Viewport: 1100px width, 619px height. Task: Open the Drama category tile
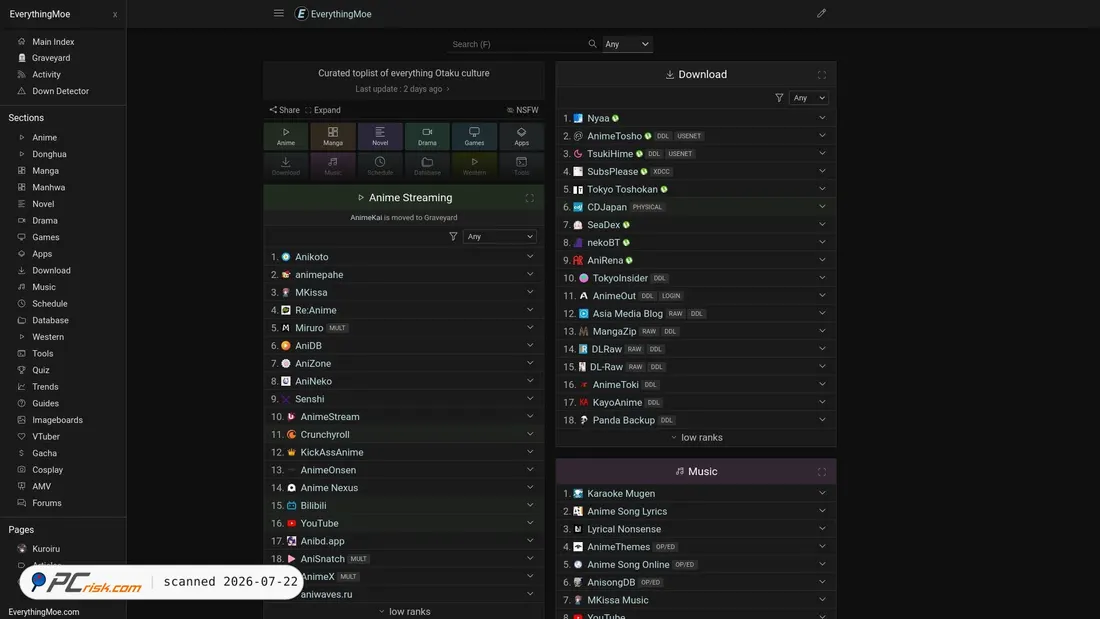[x=427, y=136]
